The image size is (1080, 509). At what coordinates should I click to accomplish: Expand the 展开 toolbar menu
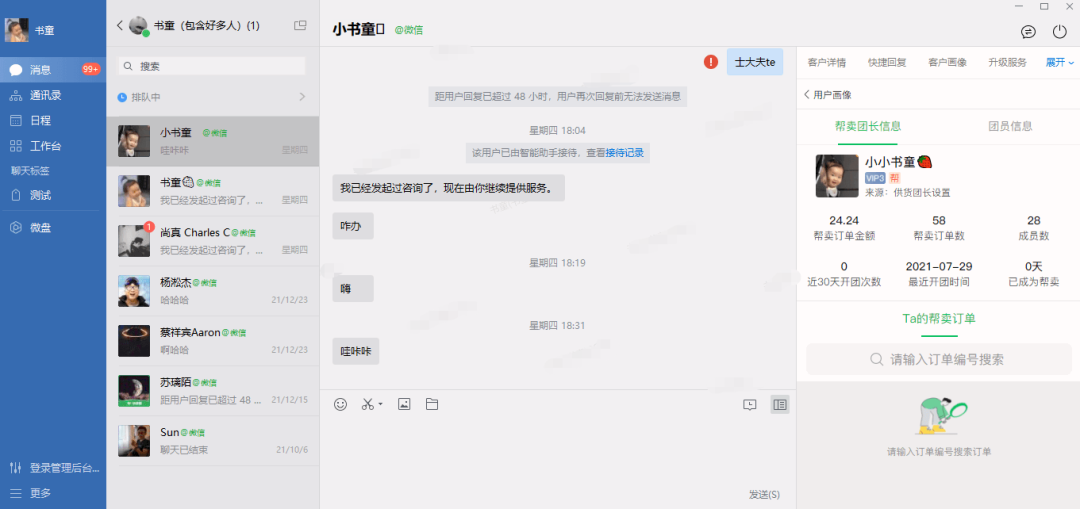coord(1060,62)
